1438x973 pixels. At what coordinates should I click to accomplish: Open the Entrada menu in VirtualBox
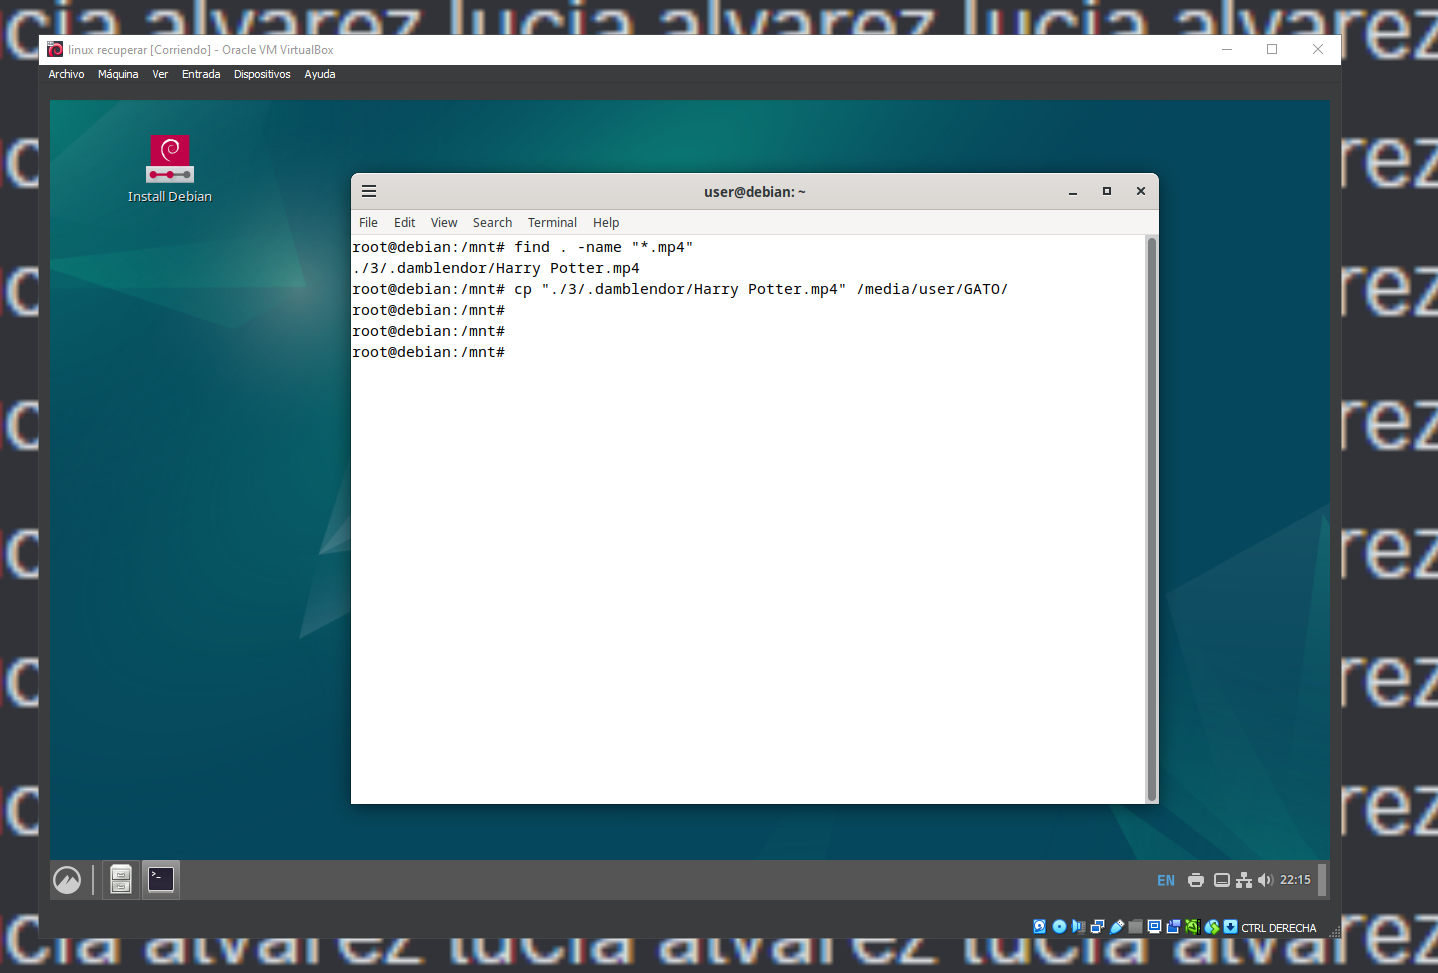click(201, 74)
